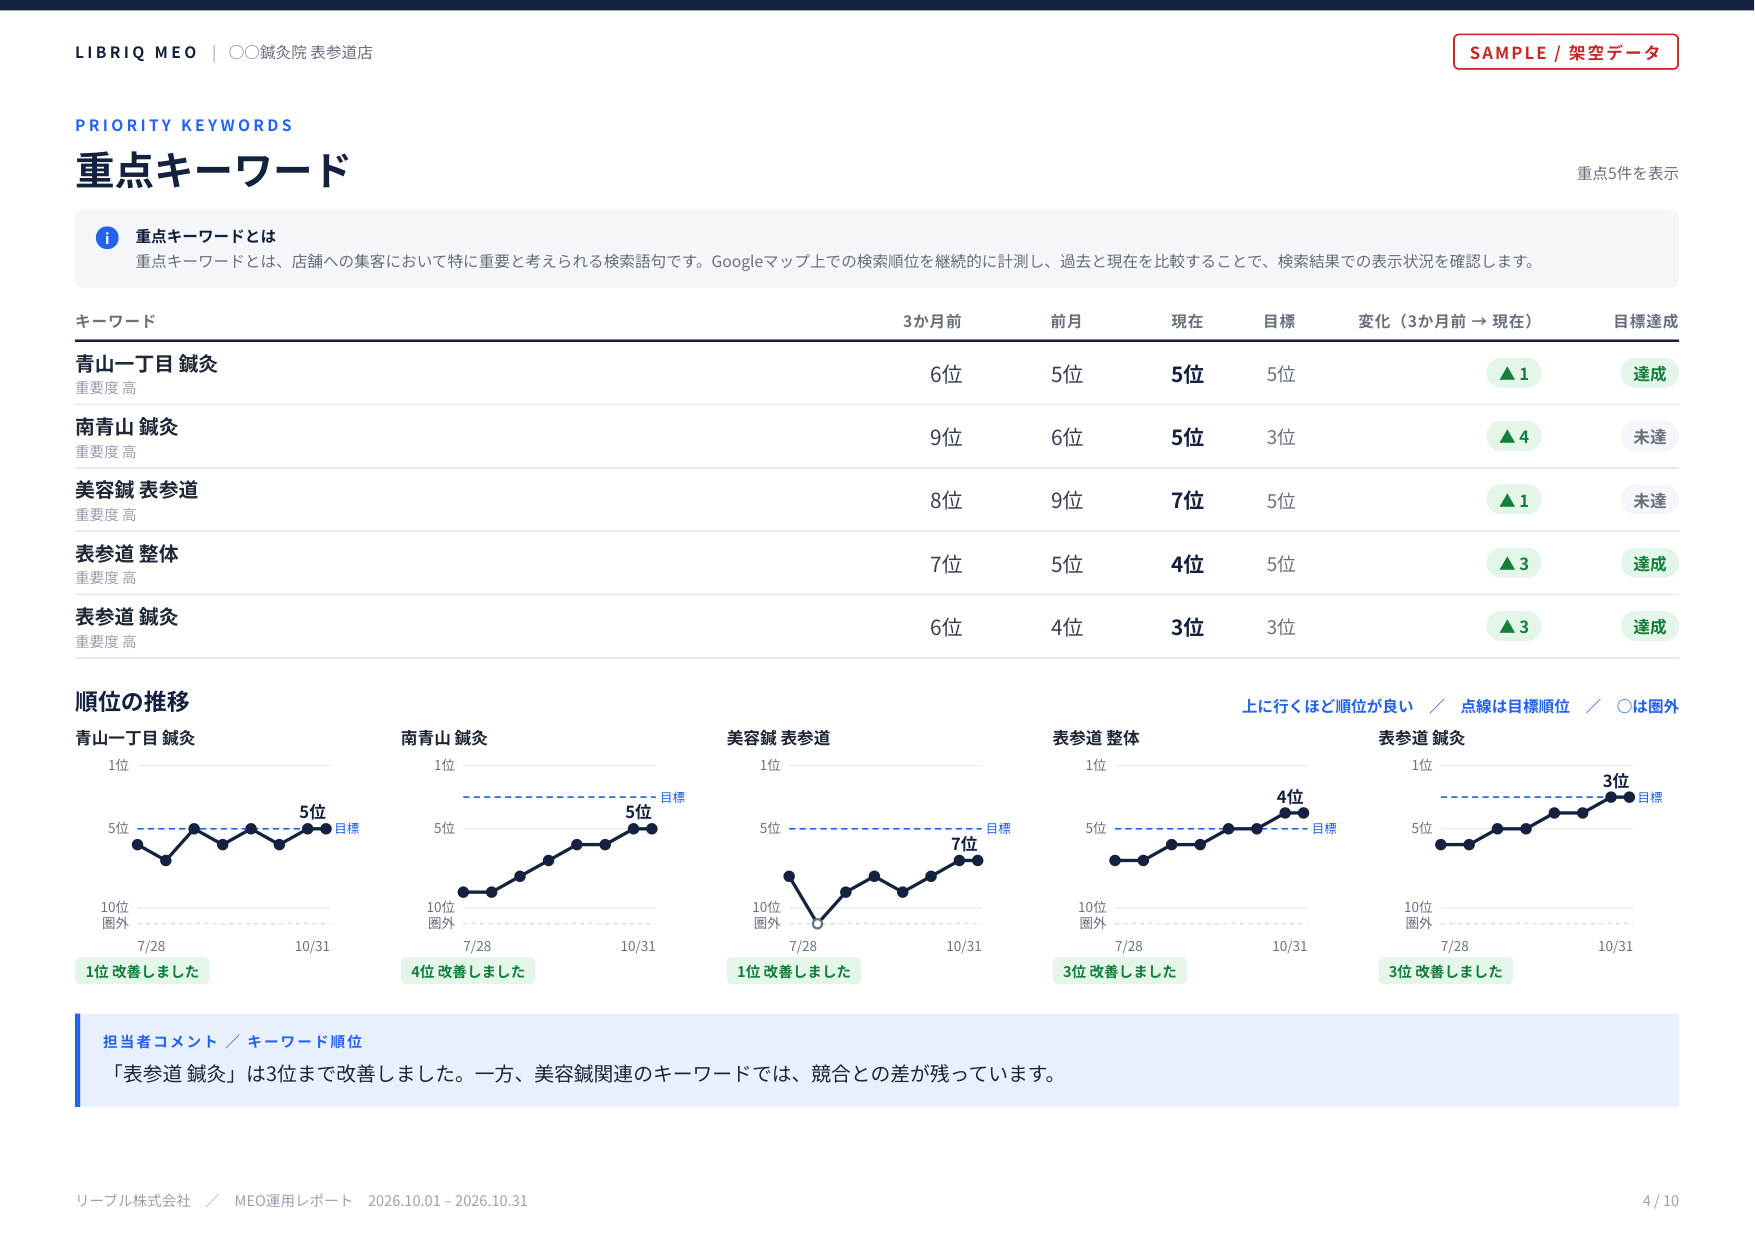
Task: Select the 美容鍼 表参道 keyword in the table
Action: [136, 490]
